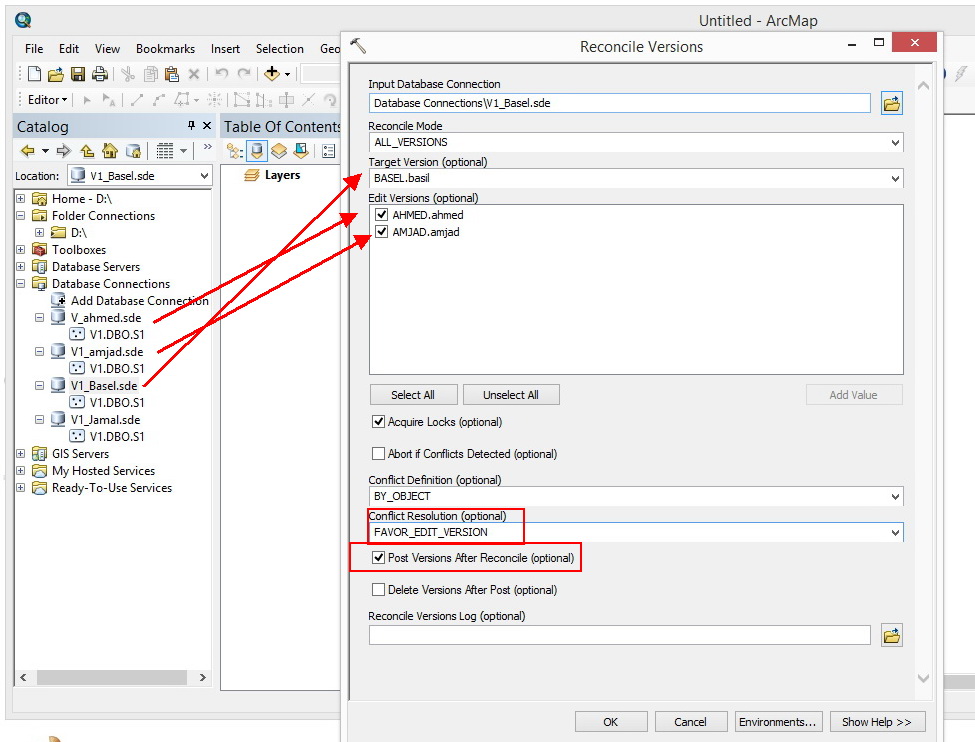The image size is (975, 742).
Task: Save the map with the floppy icon
Action: (x=78, y=74)
